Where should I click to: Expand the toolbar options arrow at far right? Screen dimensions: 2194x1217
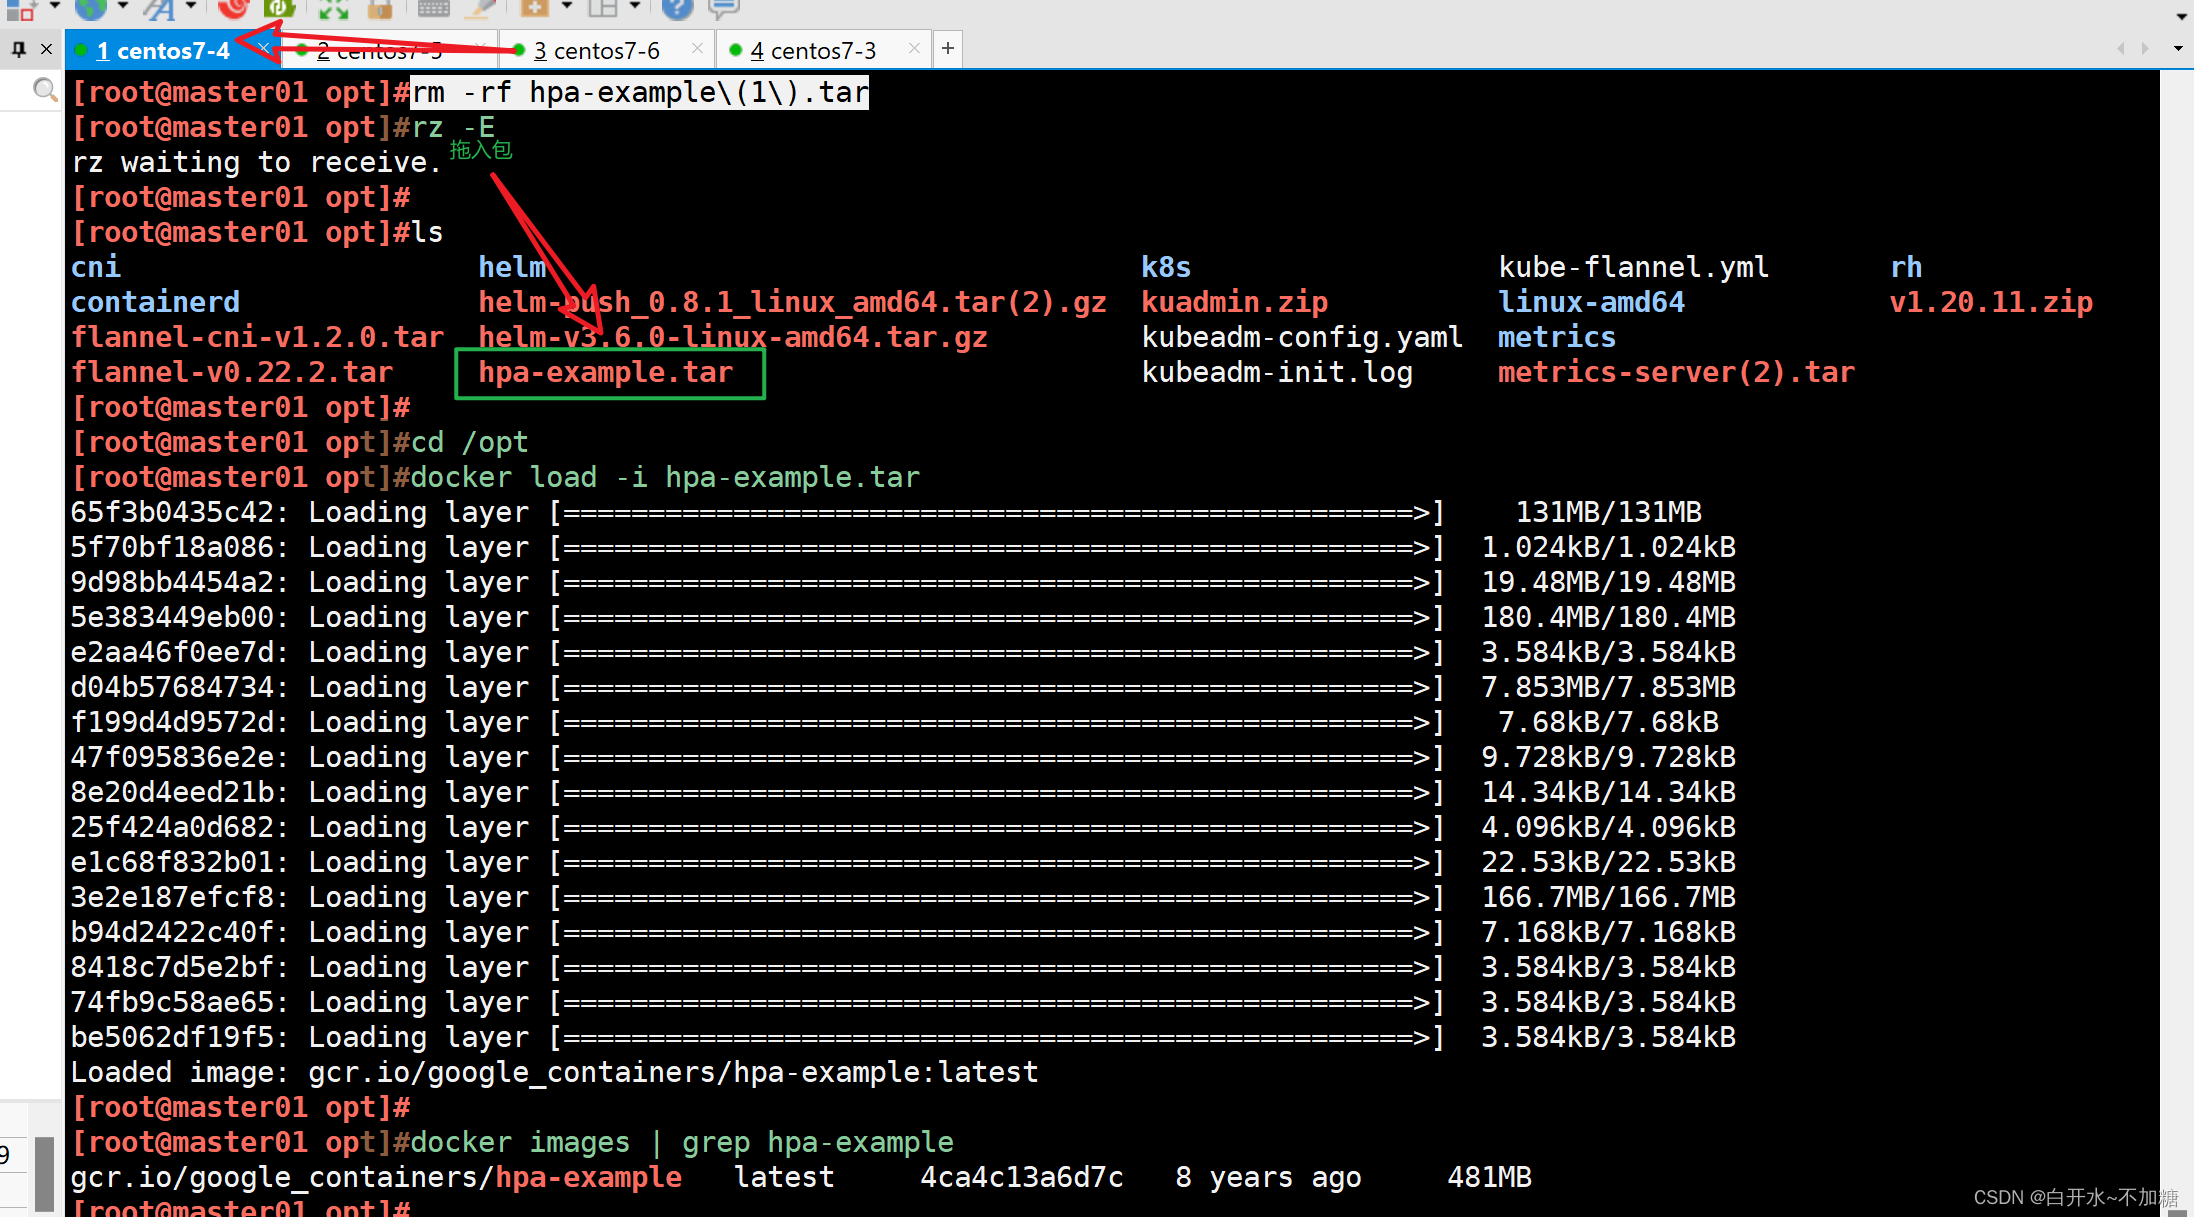point(2181,16)
